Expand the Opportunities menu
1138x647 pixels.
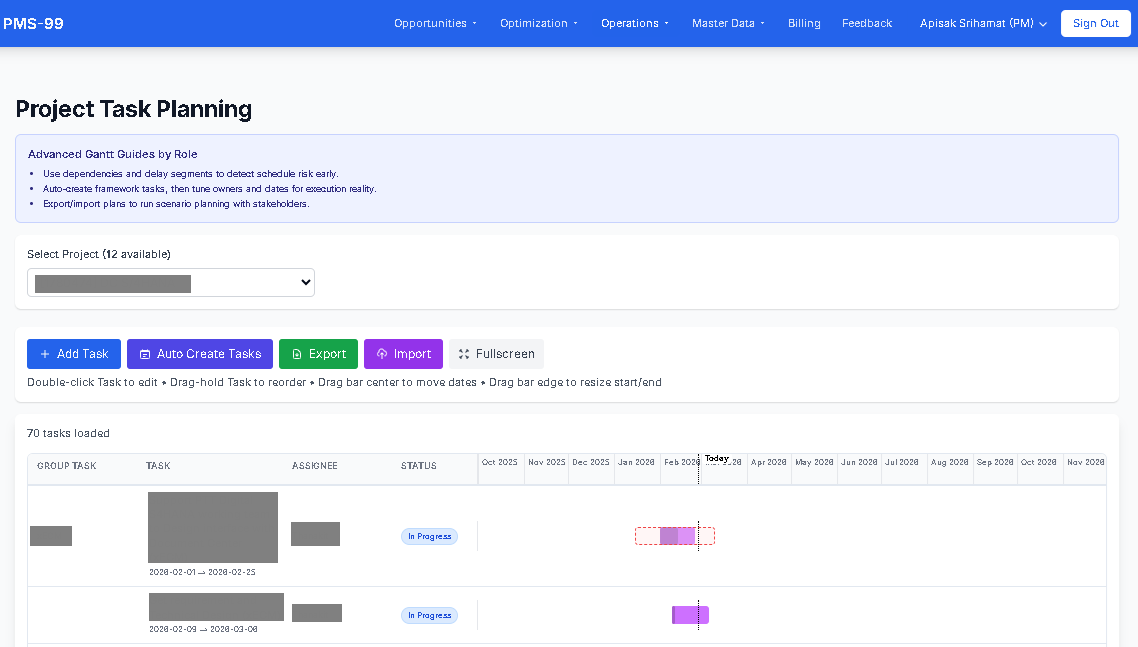(435, 23)
